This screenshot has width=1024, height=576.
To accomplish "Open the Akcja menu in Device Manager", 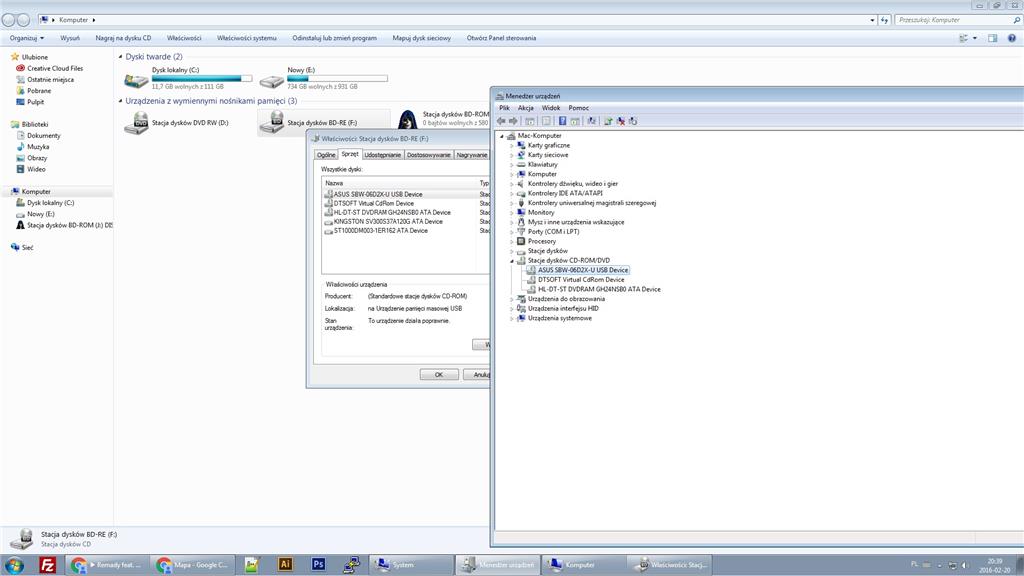I will tap(526, 108).
